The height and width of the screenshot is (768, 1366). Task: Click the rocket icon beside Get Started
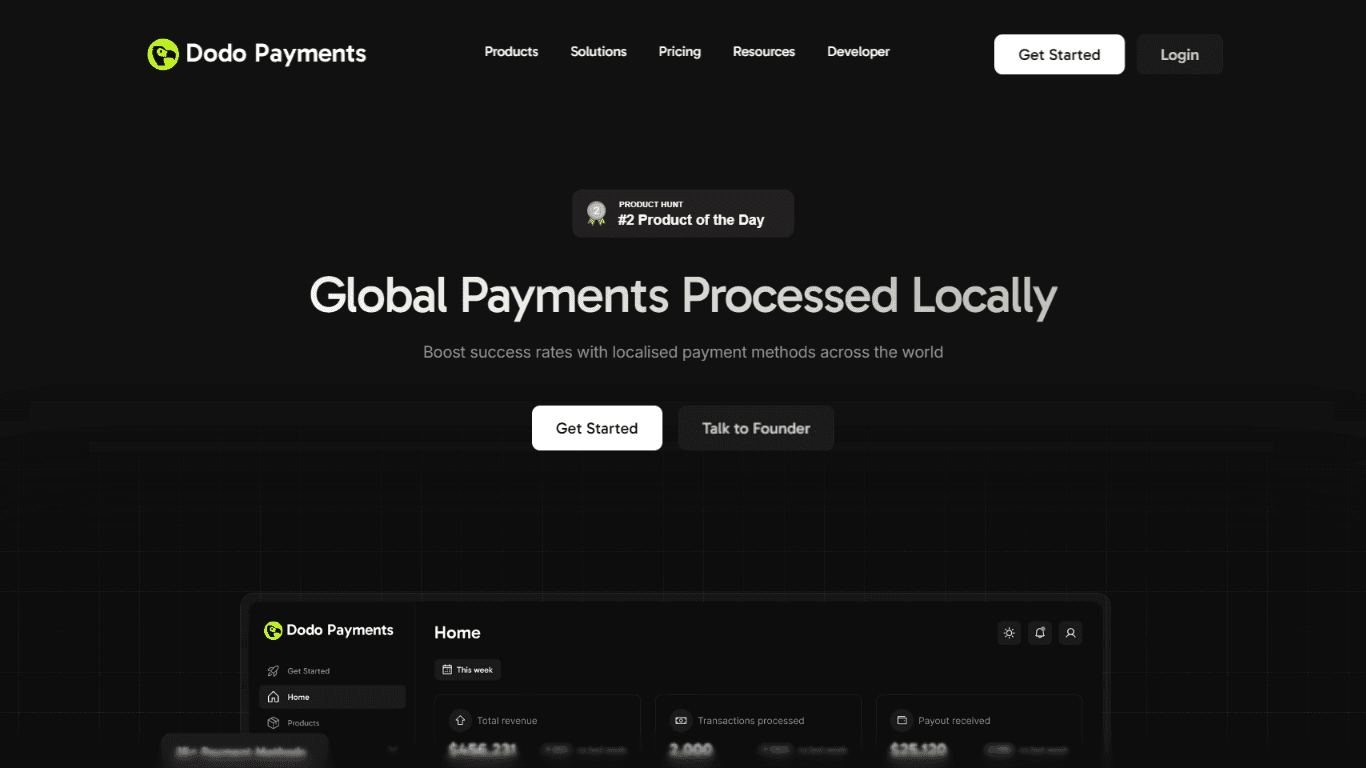[x=273, y=671]
